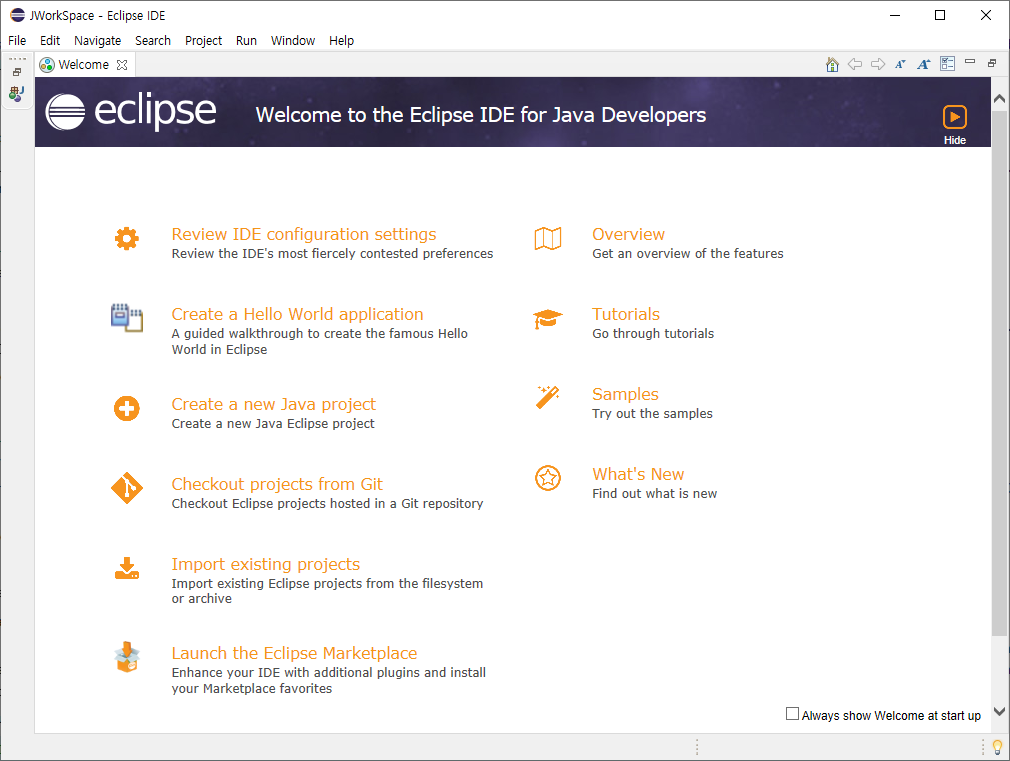Screen dimensions: 1010x761
Task: Open the Edit menu
Action: (50, 41)
